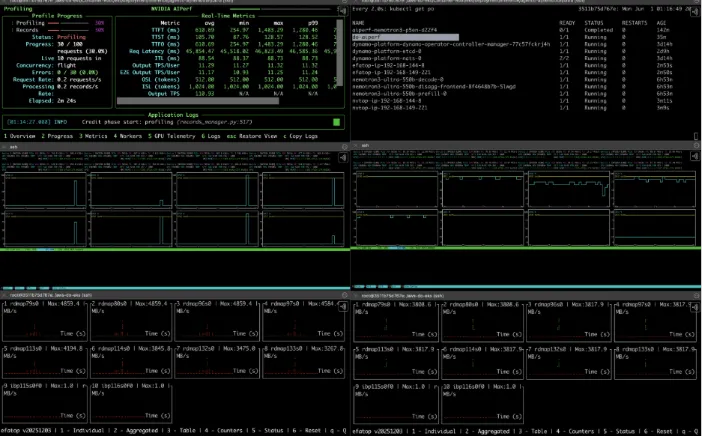Screen dimensions: 702x436
Task: Select Counters view in right efatop
Action: [576, 432]
